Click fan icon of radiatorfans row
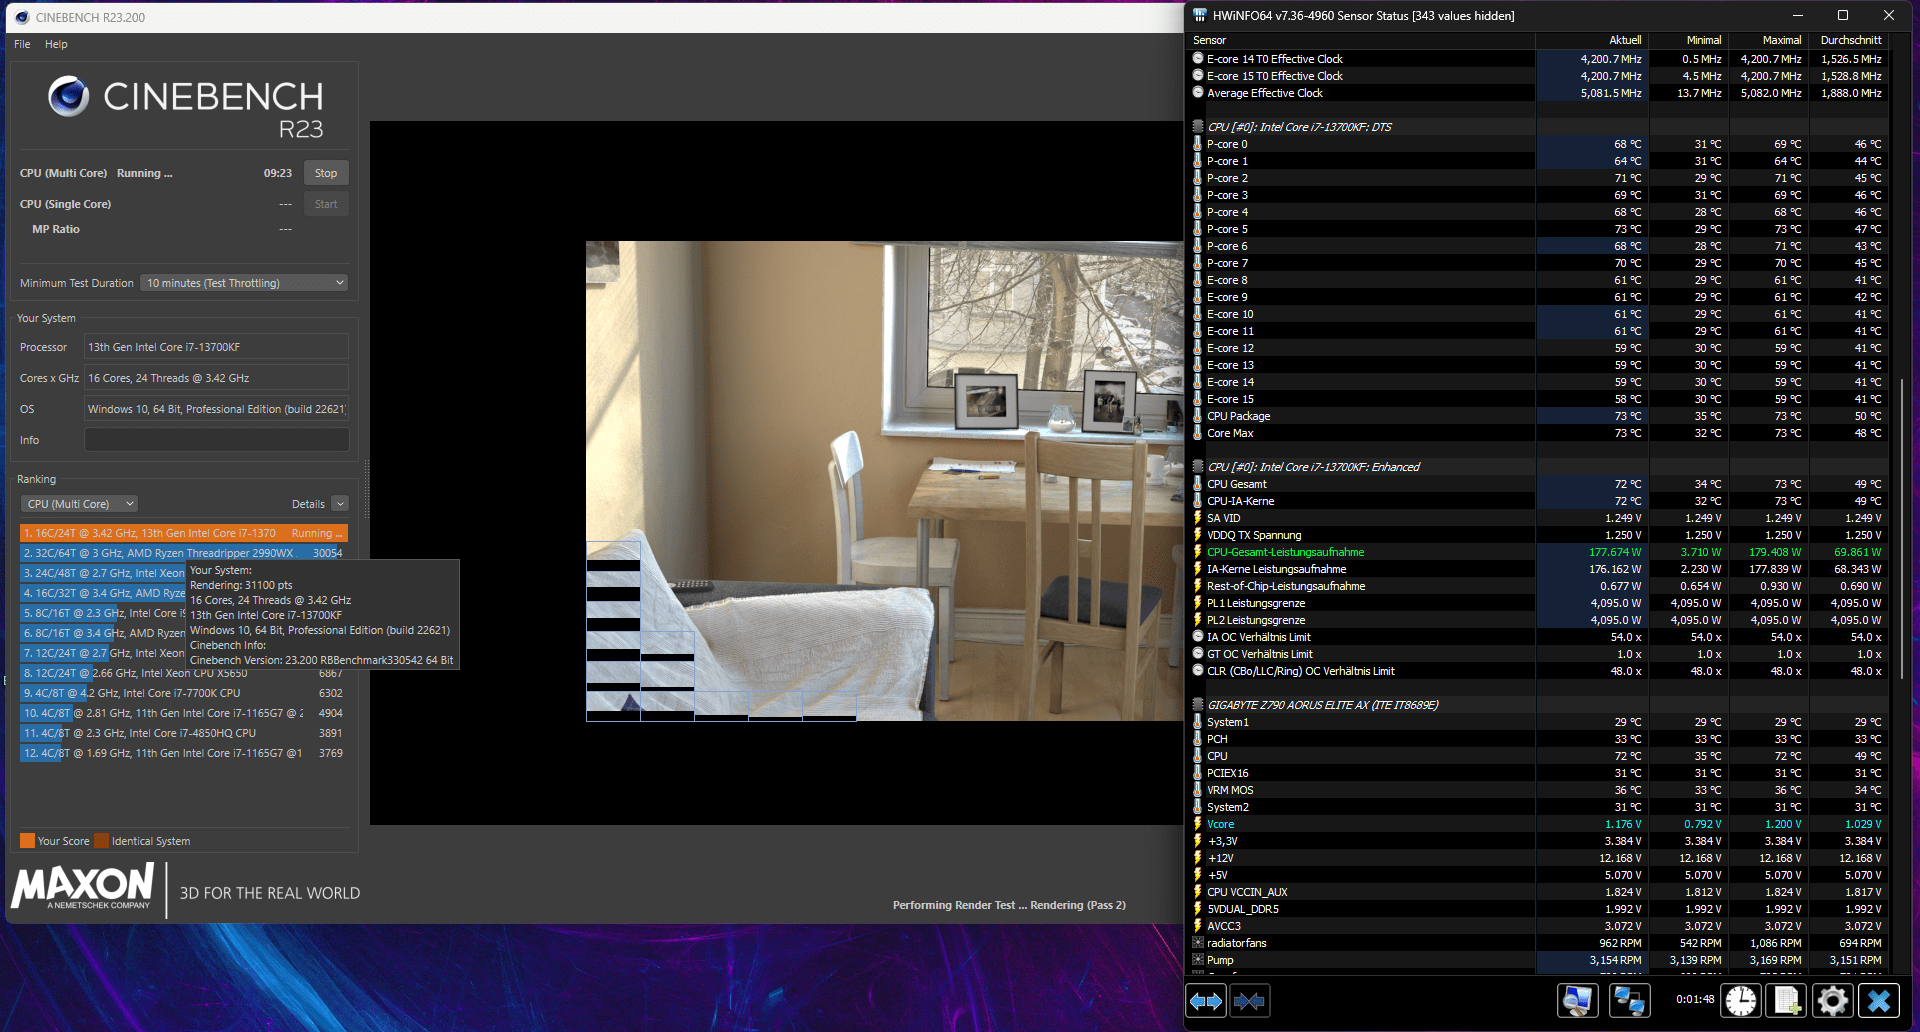This screenshot has width=1920, height=1032. [x=1198, y=943]
